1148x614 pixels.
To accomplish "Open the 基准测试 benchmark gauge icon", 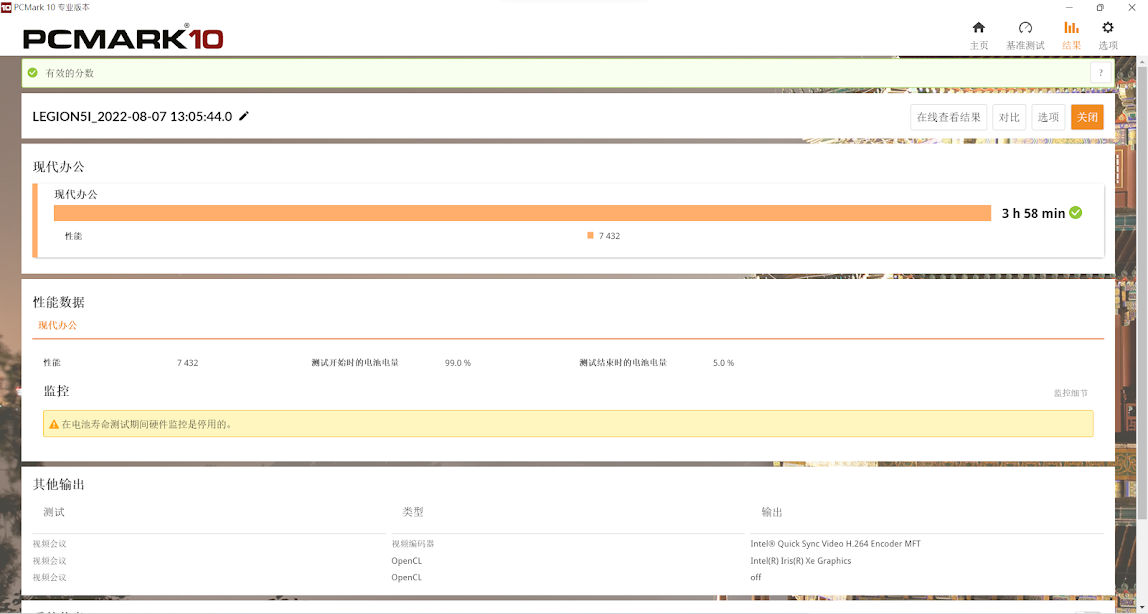I will pyautogui.click(x=1025, y=28).
